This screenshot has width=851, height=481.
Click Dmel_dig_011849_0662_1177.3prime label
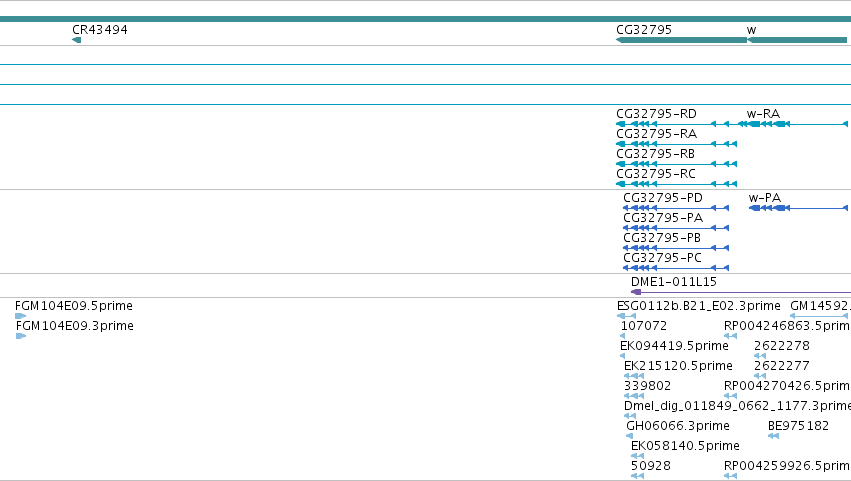(738, 407)
